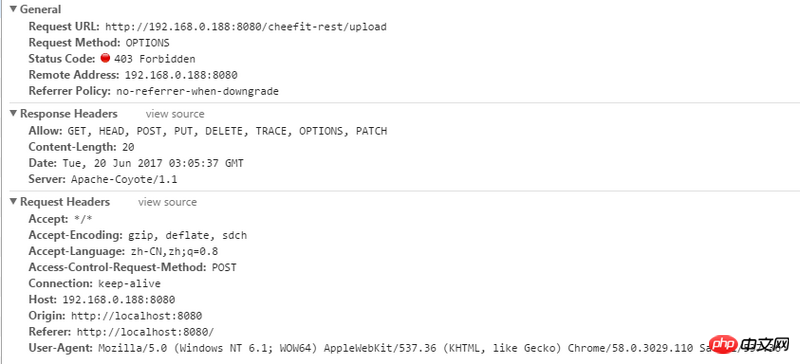Click view source beside Response Headers
This screenshot has height=364, width=800.
175,114
